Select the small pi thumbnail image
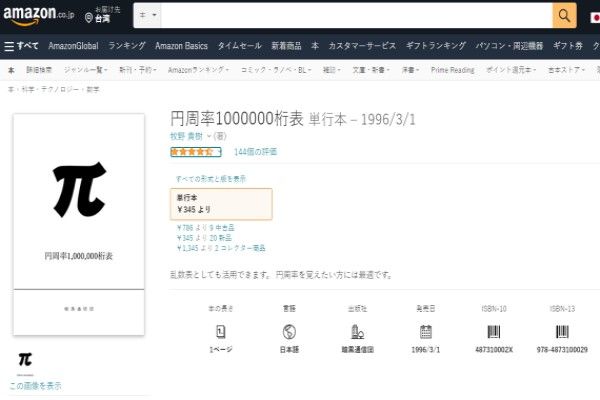600x400 pixels. tap(25, 360)
